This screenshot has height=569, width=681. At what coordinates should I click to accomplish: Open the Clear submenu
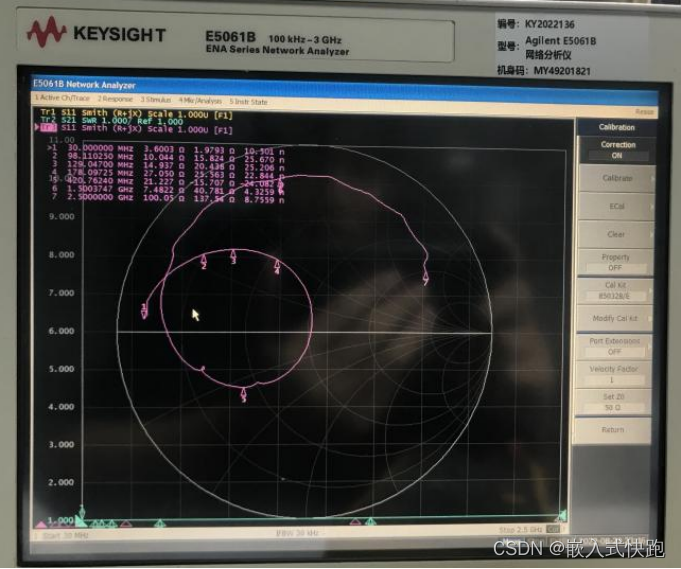(x=615, y=235)
